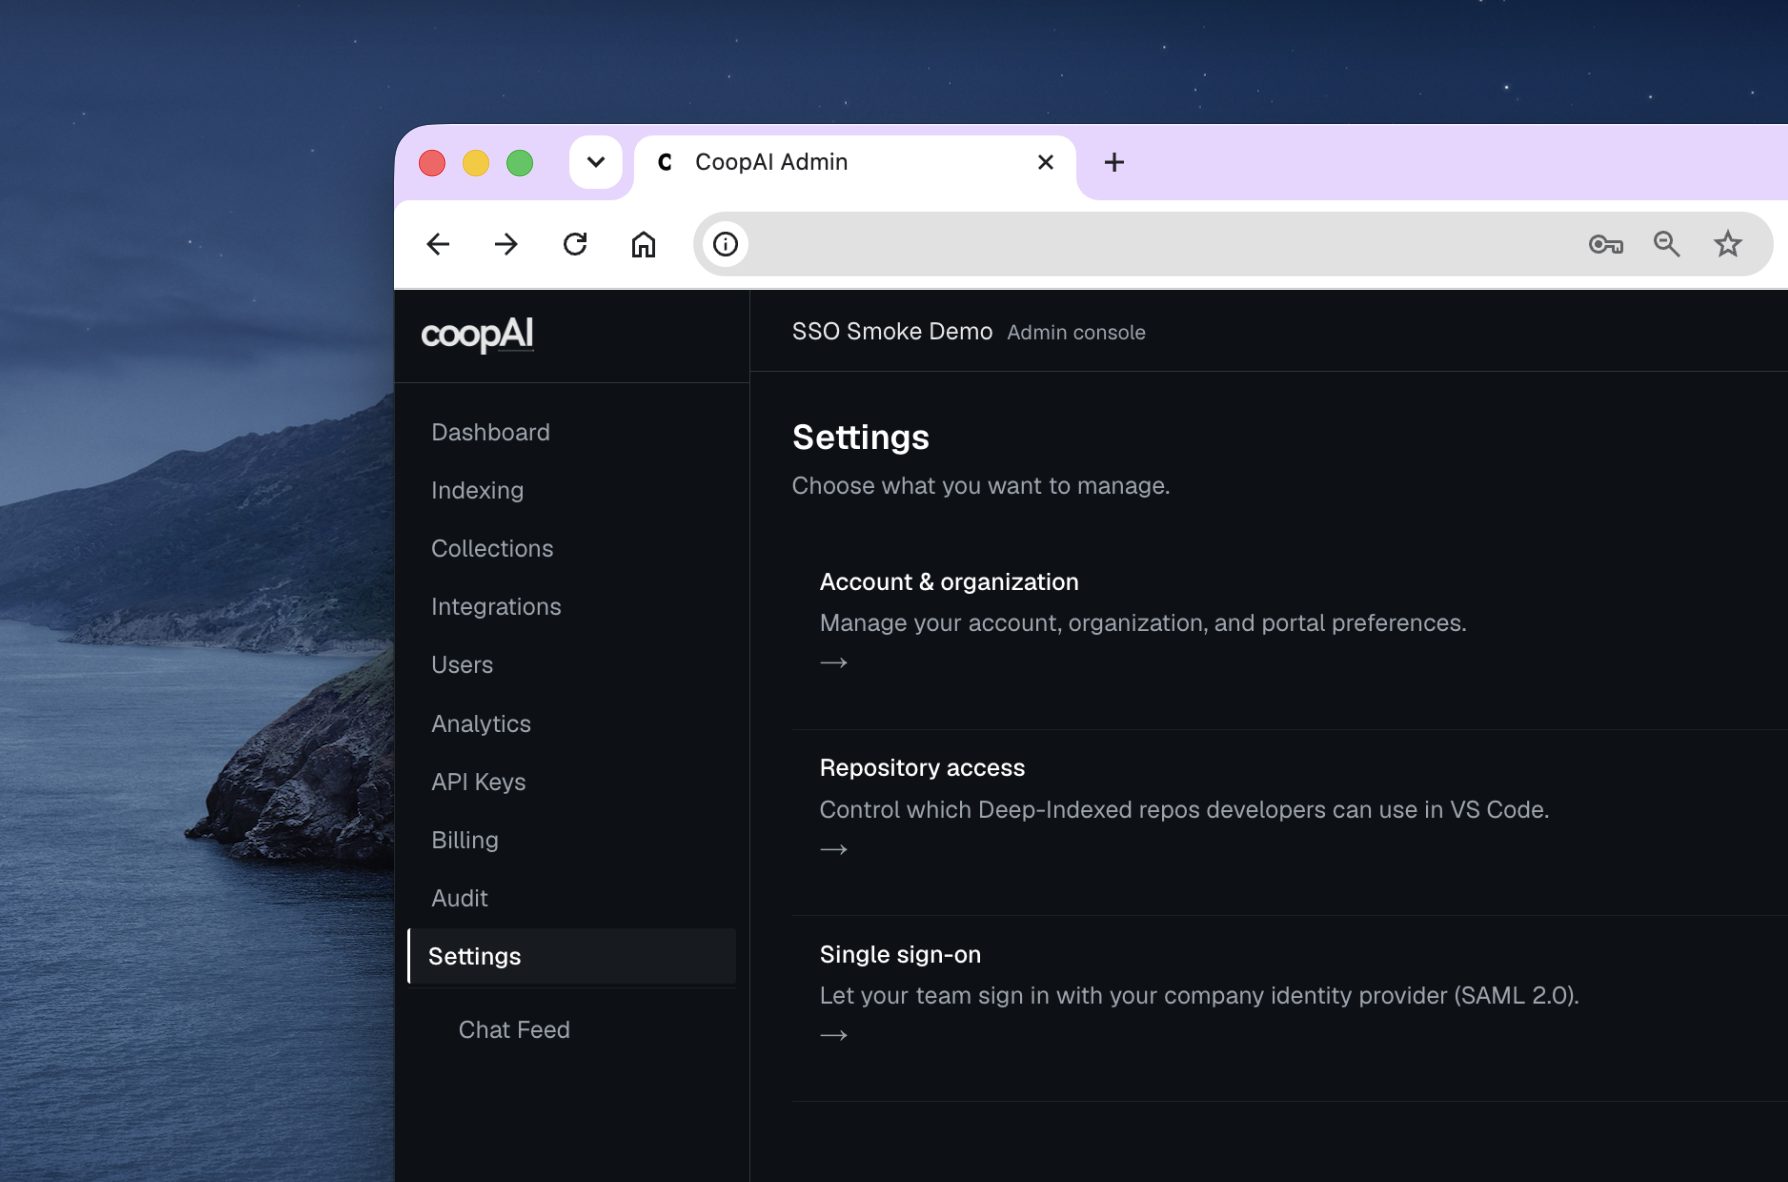Close the CoopAI Admin tab

click(1046, 162)
